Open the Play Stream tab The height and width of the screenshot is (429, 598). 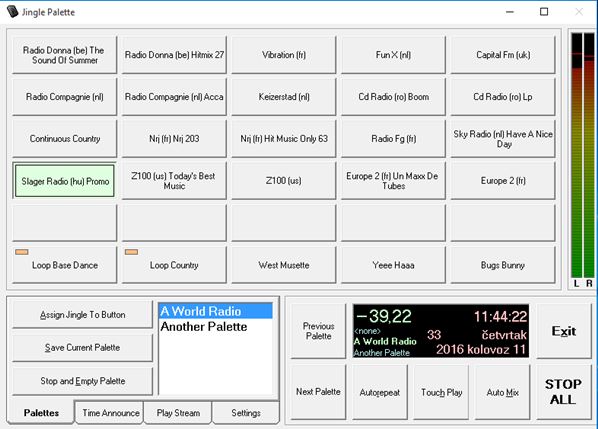[178, 413]
